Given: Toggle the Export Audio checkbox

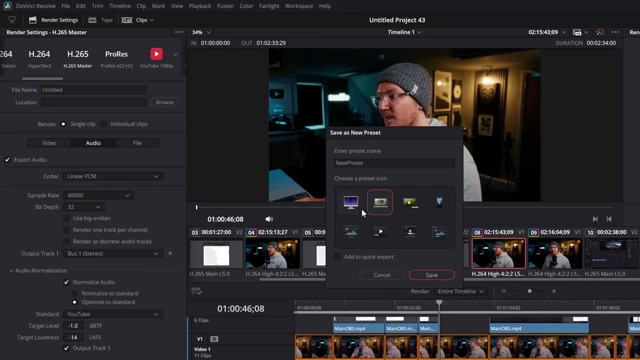Looking at the screenshot, I should (7, 160).
